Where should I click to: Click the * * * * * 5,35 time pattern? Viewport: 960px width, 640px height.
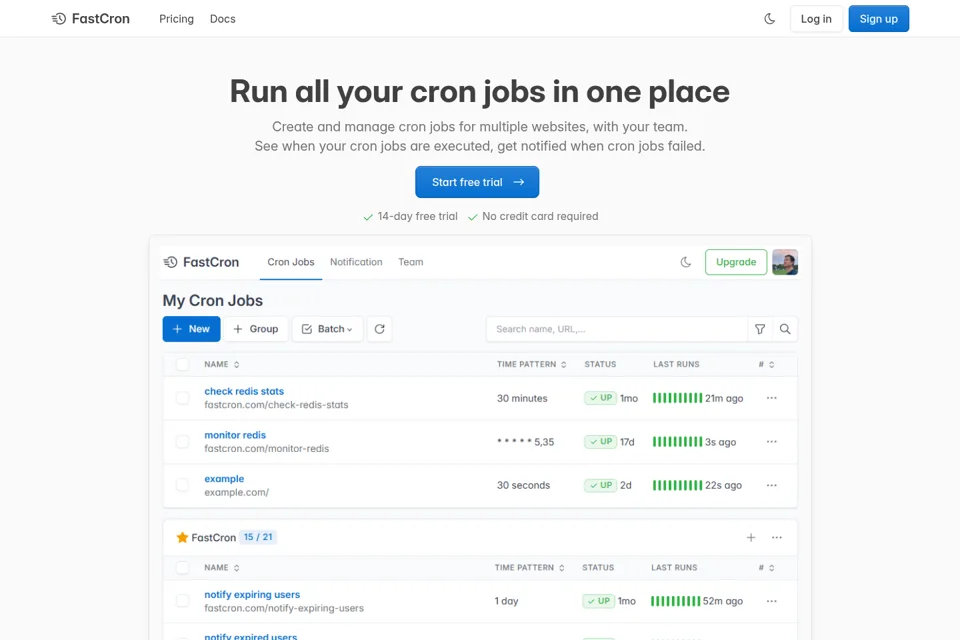click(525, 442)
